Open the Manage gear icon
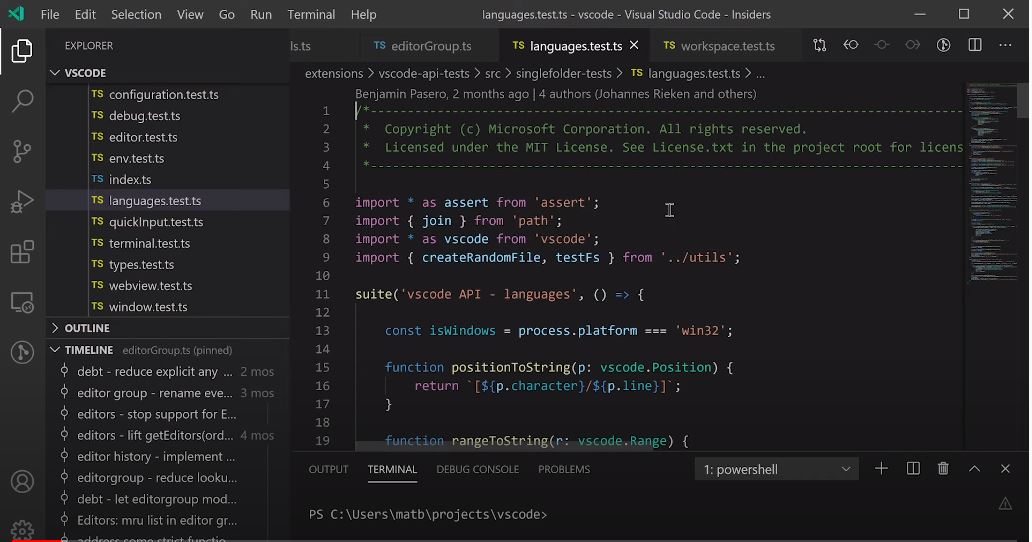This screenshot has width=1032, height=542. tap(22, 530)
